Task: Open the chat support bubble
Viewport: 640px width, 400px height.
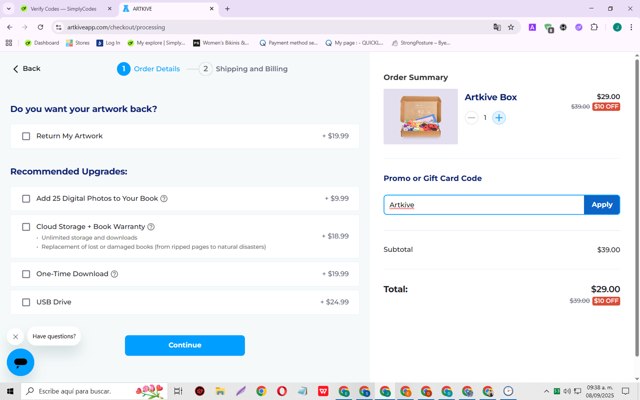Action: (x=20, y=362)
